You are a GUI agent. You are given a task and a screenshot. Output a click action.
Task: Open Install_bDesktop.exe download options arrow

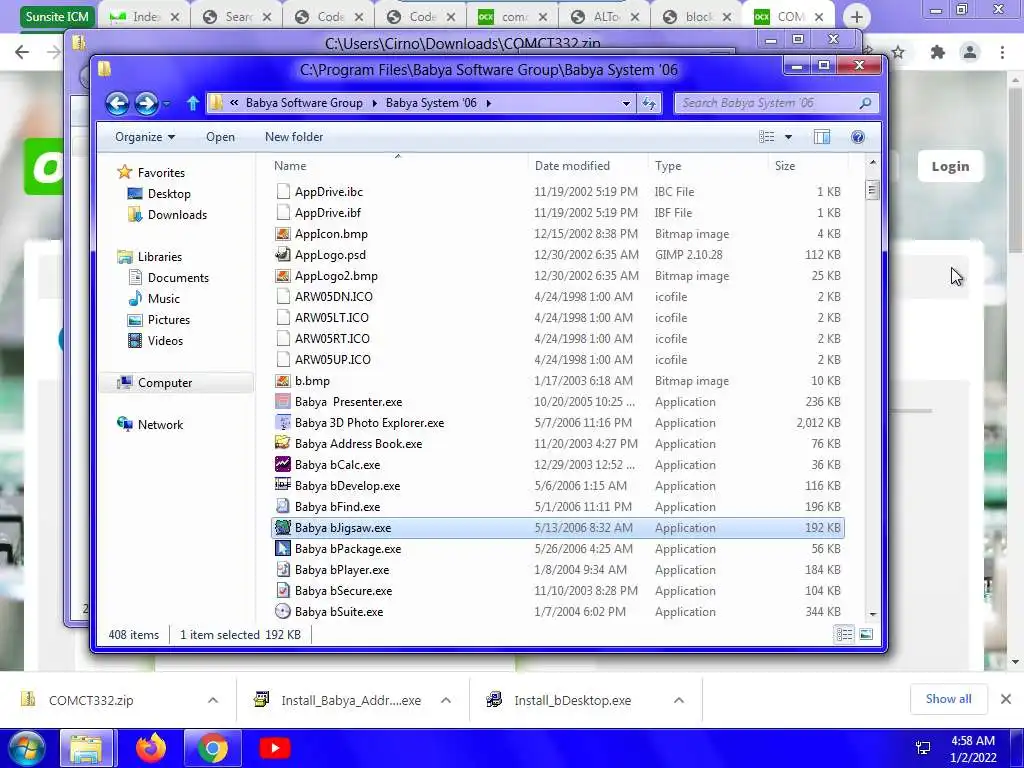(x=679, y=700)
